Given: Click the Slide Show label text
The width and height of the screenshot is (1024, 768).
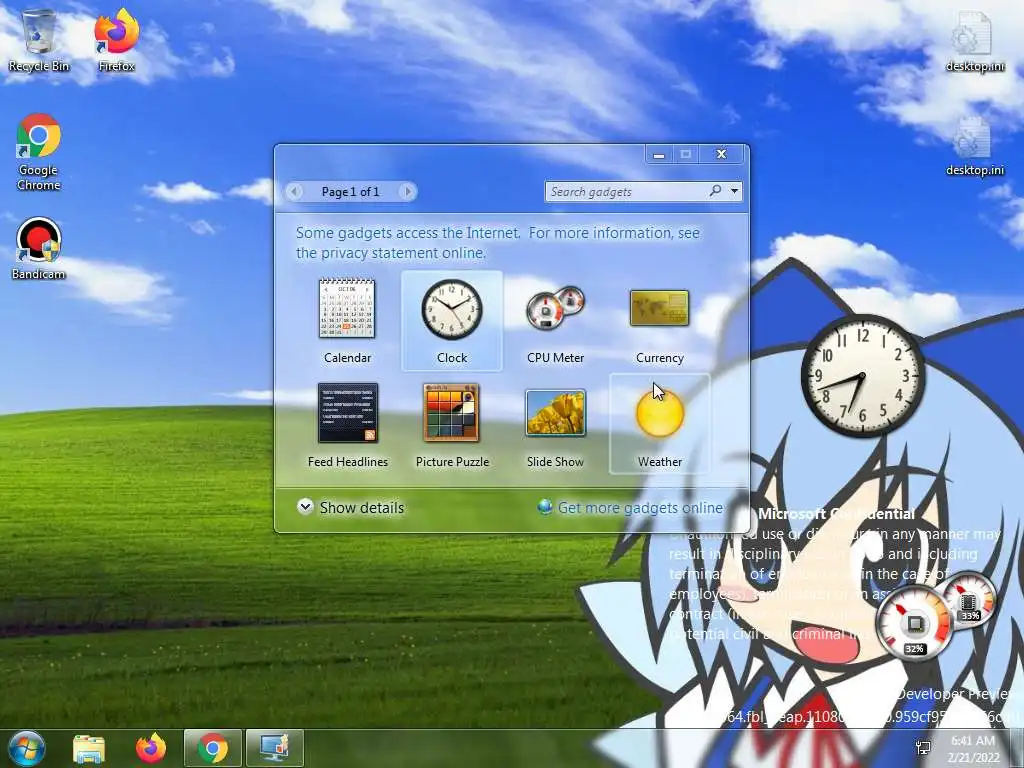Looking at the screenshot, I should [556, 462].
